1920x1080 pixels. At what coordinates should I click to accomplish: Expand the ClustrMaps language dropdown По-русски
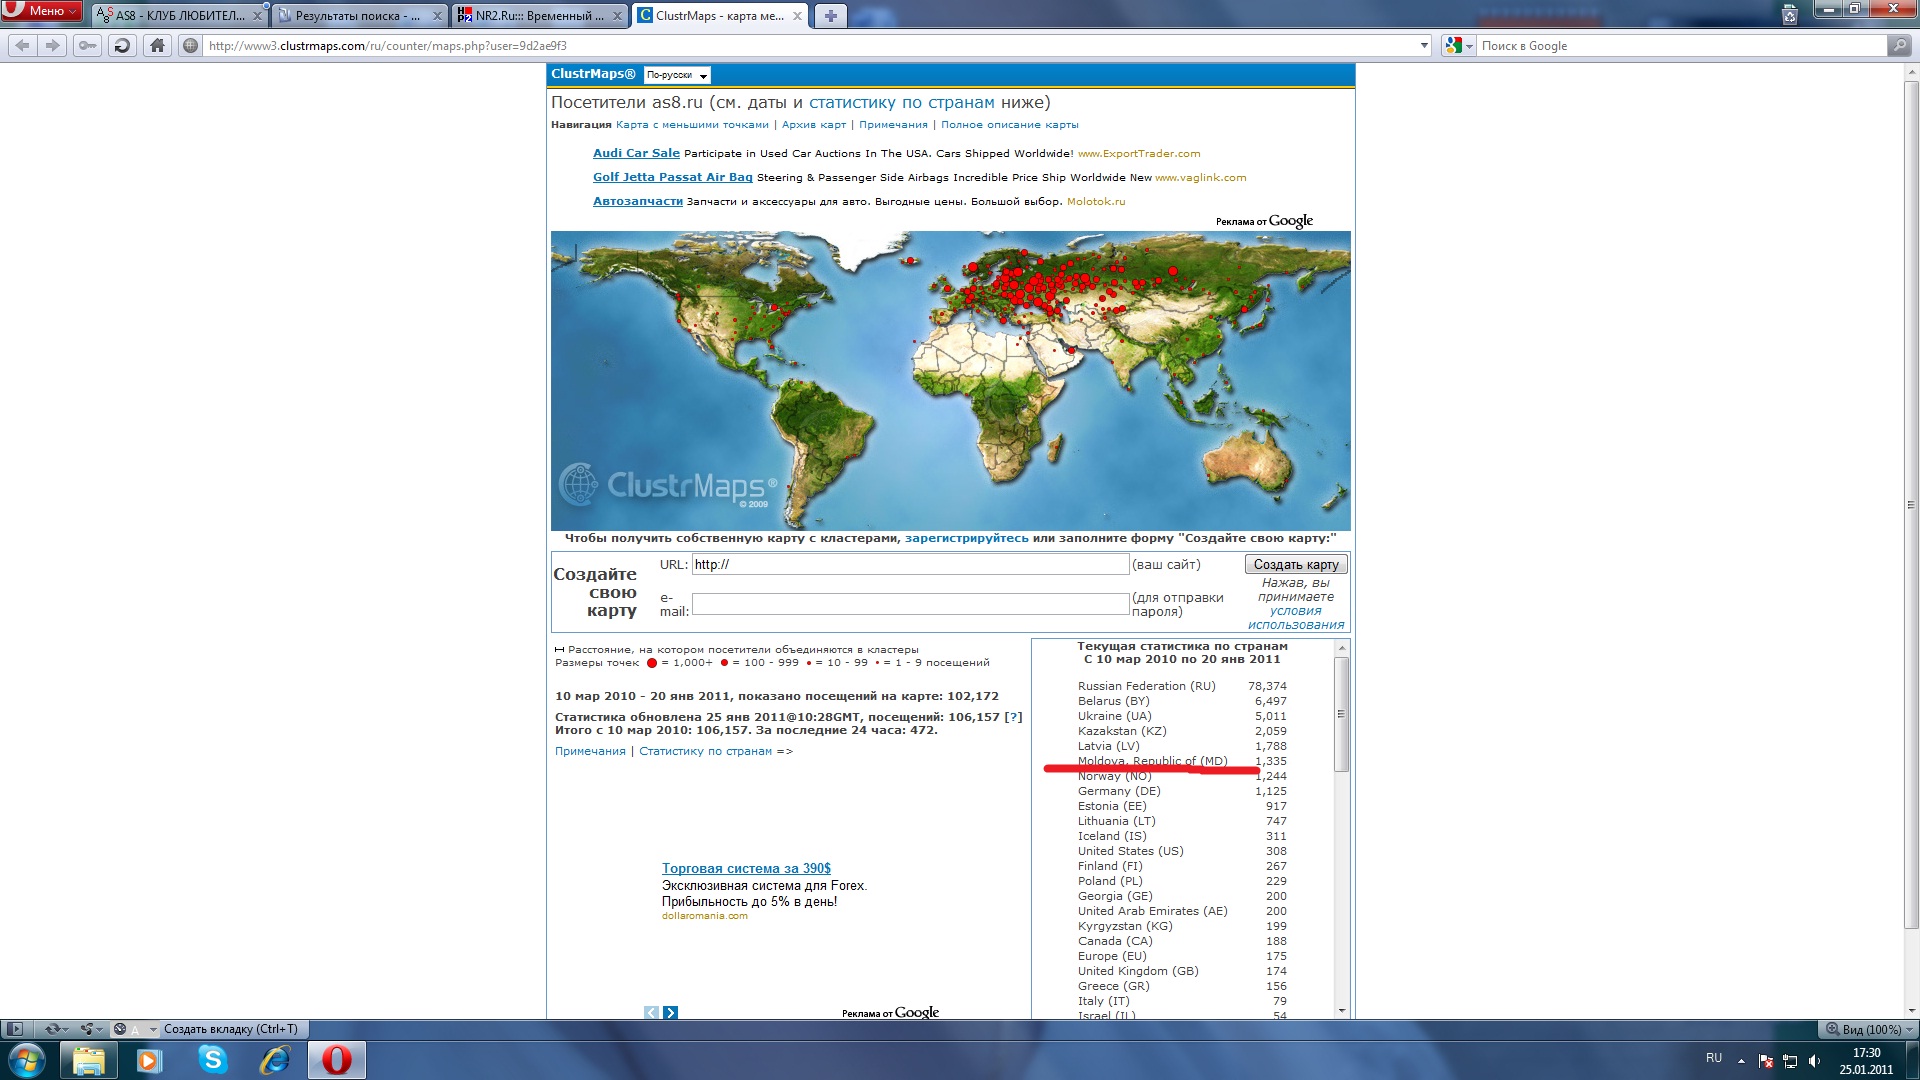(677, 75)
